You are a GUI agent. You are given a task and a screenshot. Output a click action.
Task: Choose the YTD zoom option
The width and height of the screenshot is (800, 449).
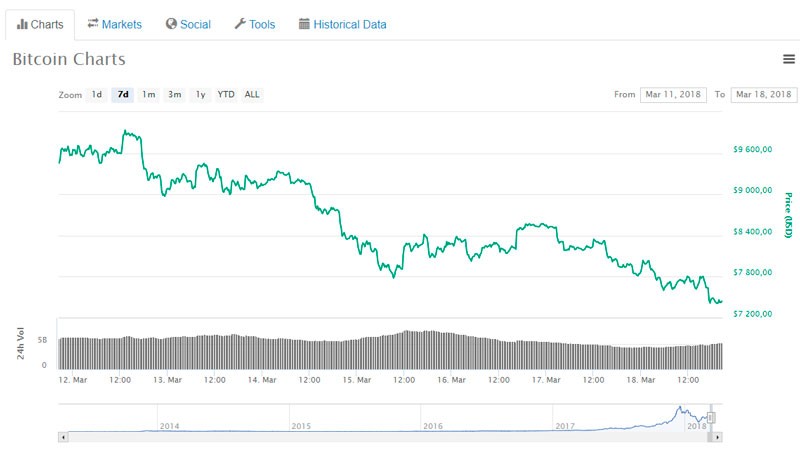tap(227, 95)
